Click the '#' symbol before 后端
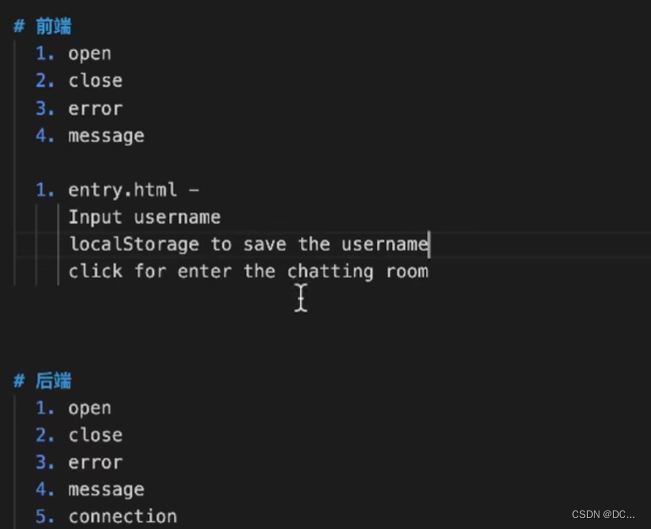This screenshot has width=651, height=529. point(19,381)
